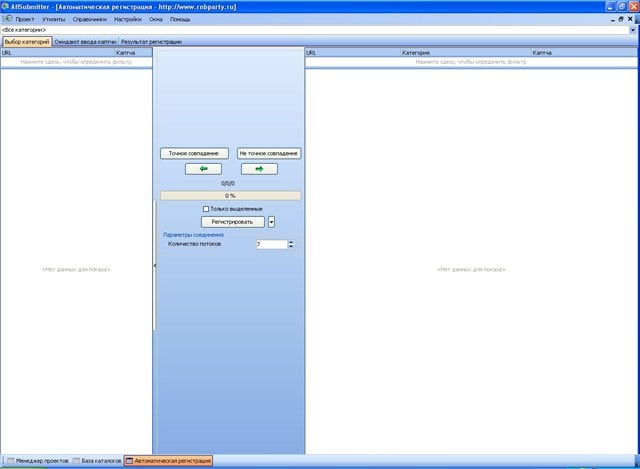Sort by URL column in left panel
Image resolution: width=640 pixels, height=469 pixels.
coord(57,53)
